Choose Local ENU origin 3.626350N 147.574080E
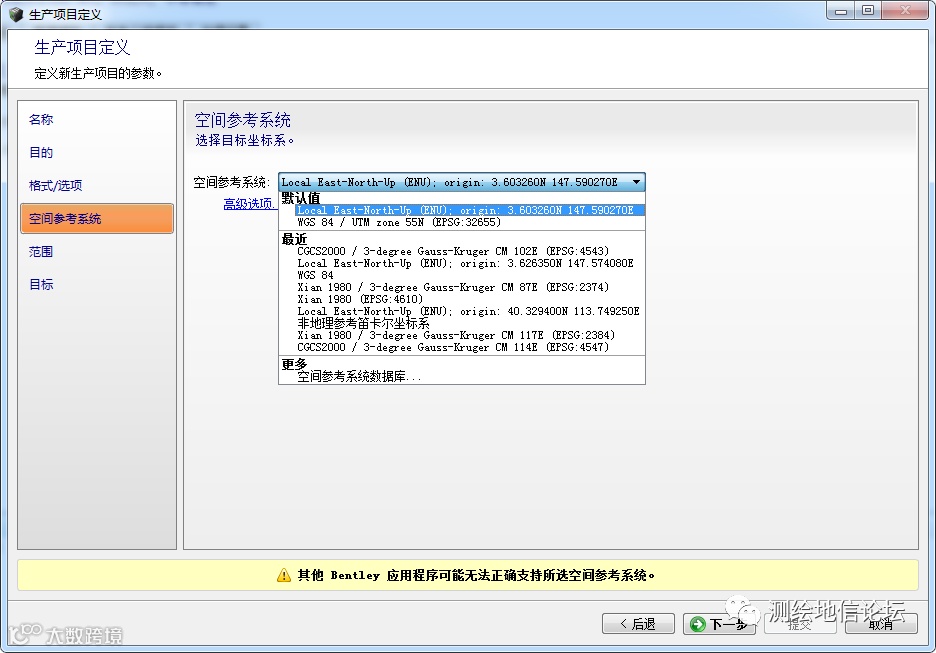Image resolution: width=936 pixels, height=653 pixels. [465, 263]
